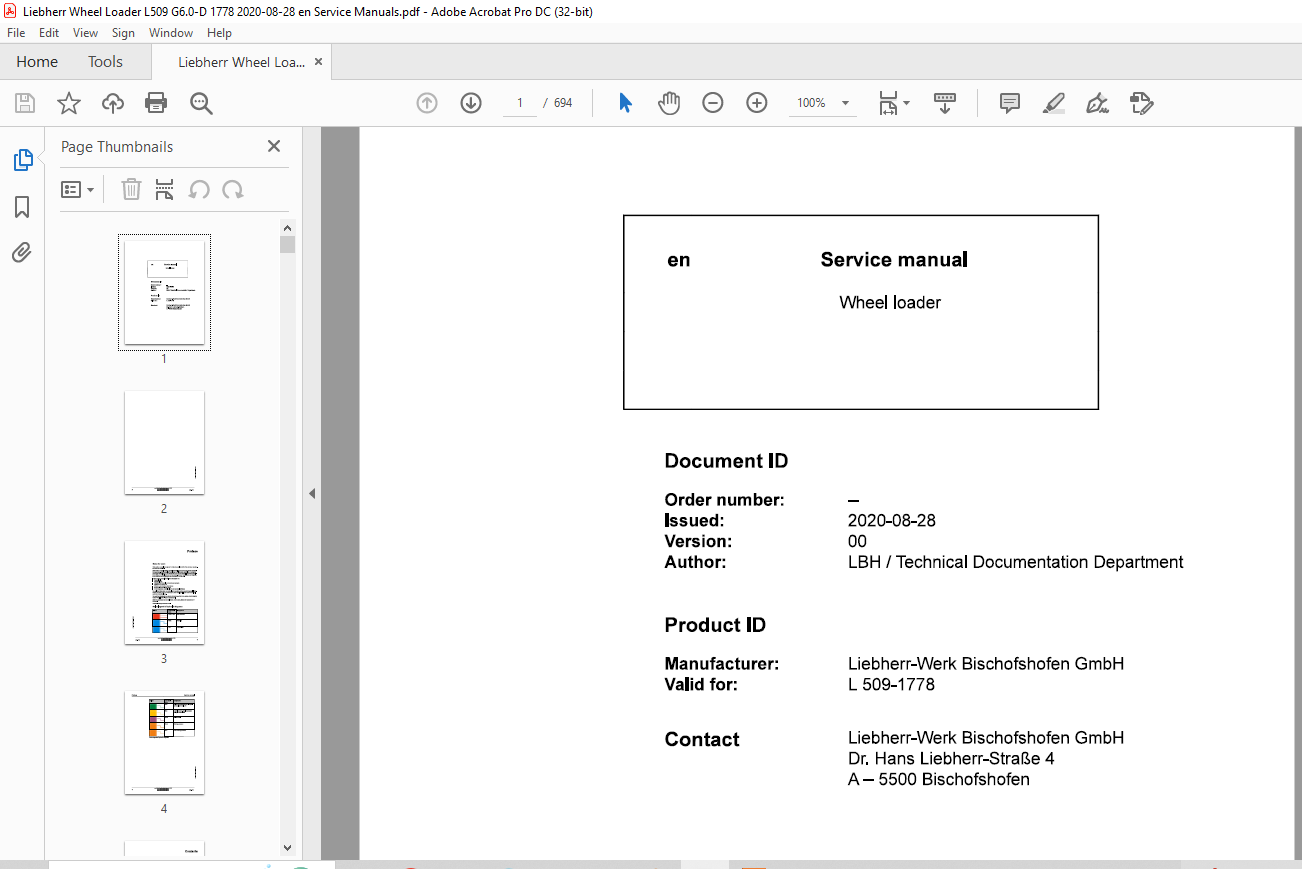Screen dimensions: 1302x869
Task: Click the 'Product ID' heading
Action: point(715,625)
